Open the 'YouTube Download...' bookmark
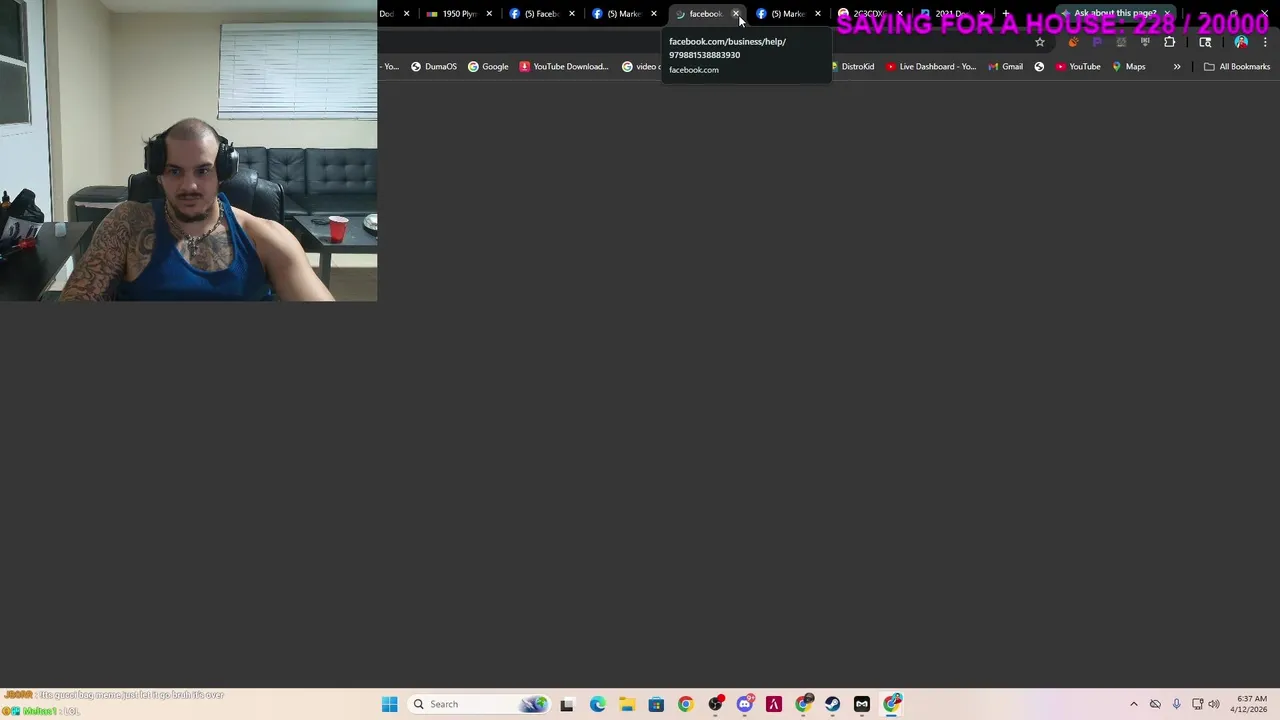Screen dimensions: 1280x720 [564, 67]
